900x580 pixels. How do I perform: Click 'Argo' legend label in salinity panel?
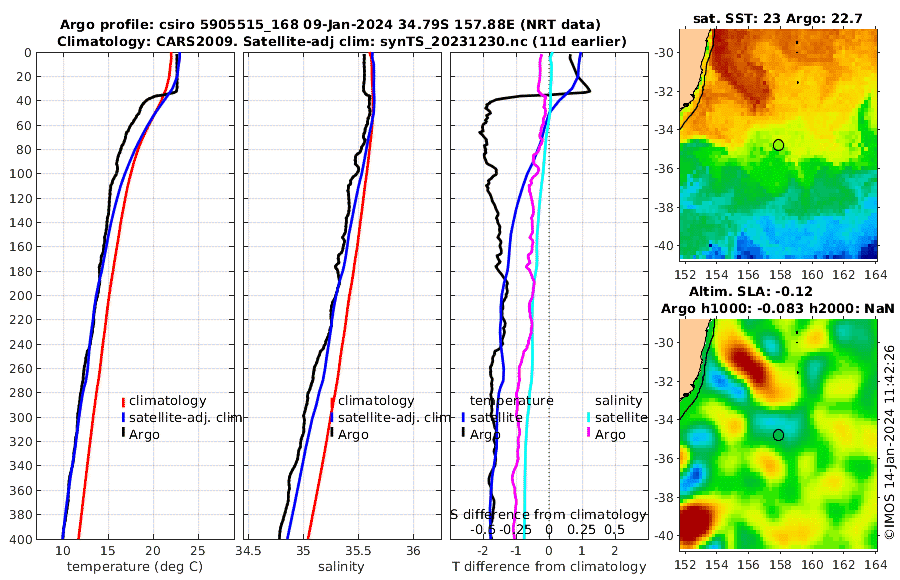coord(353,435)
